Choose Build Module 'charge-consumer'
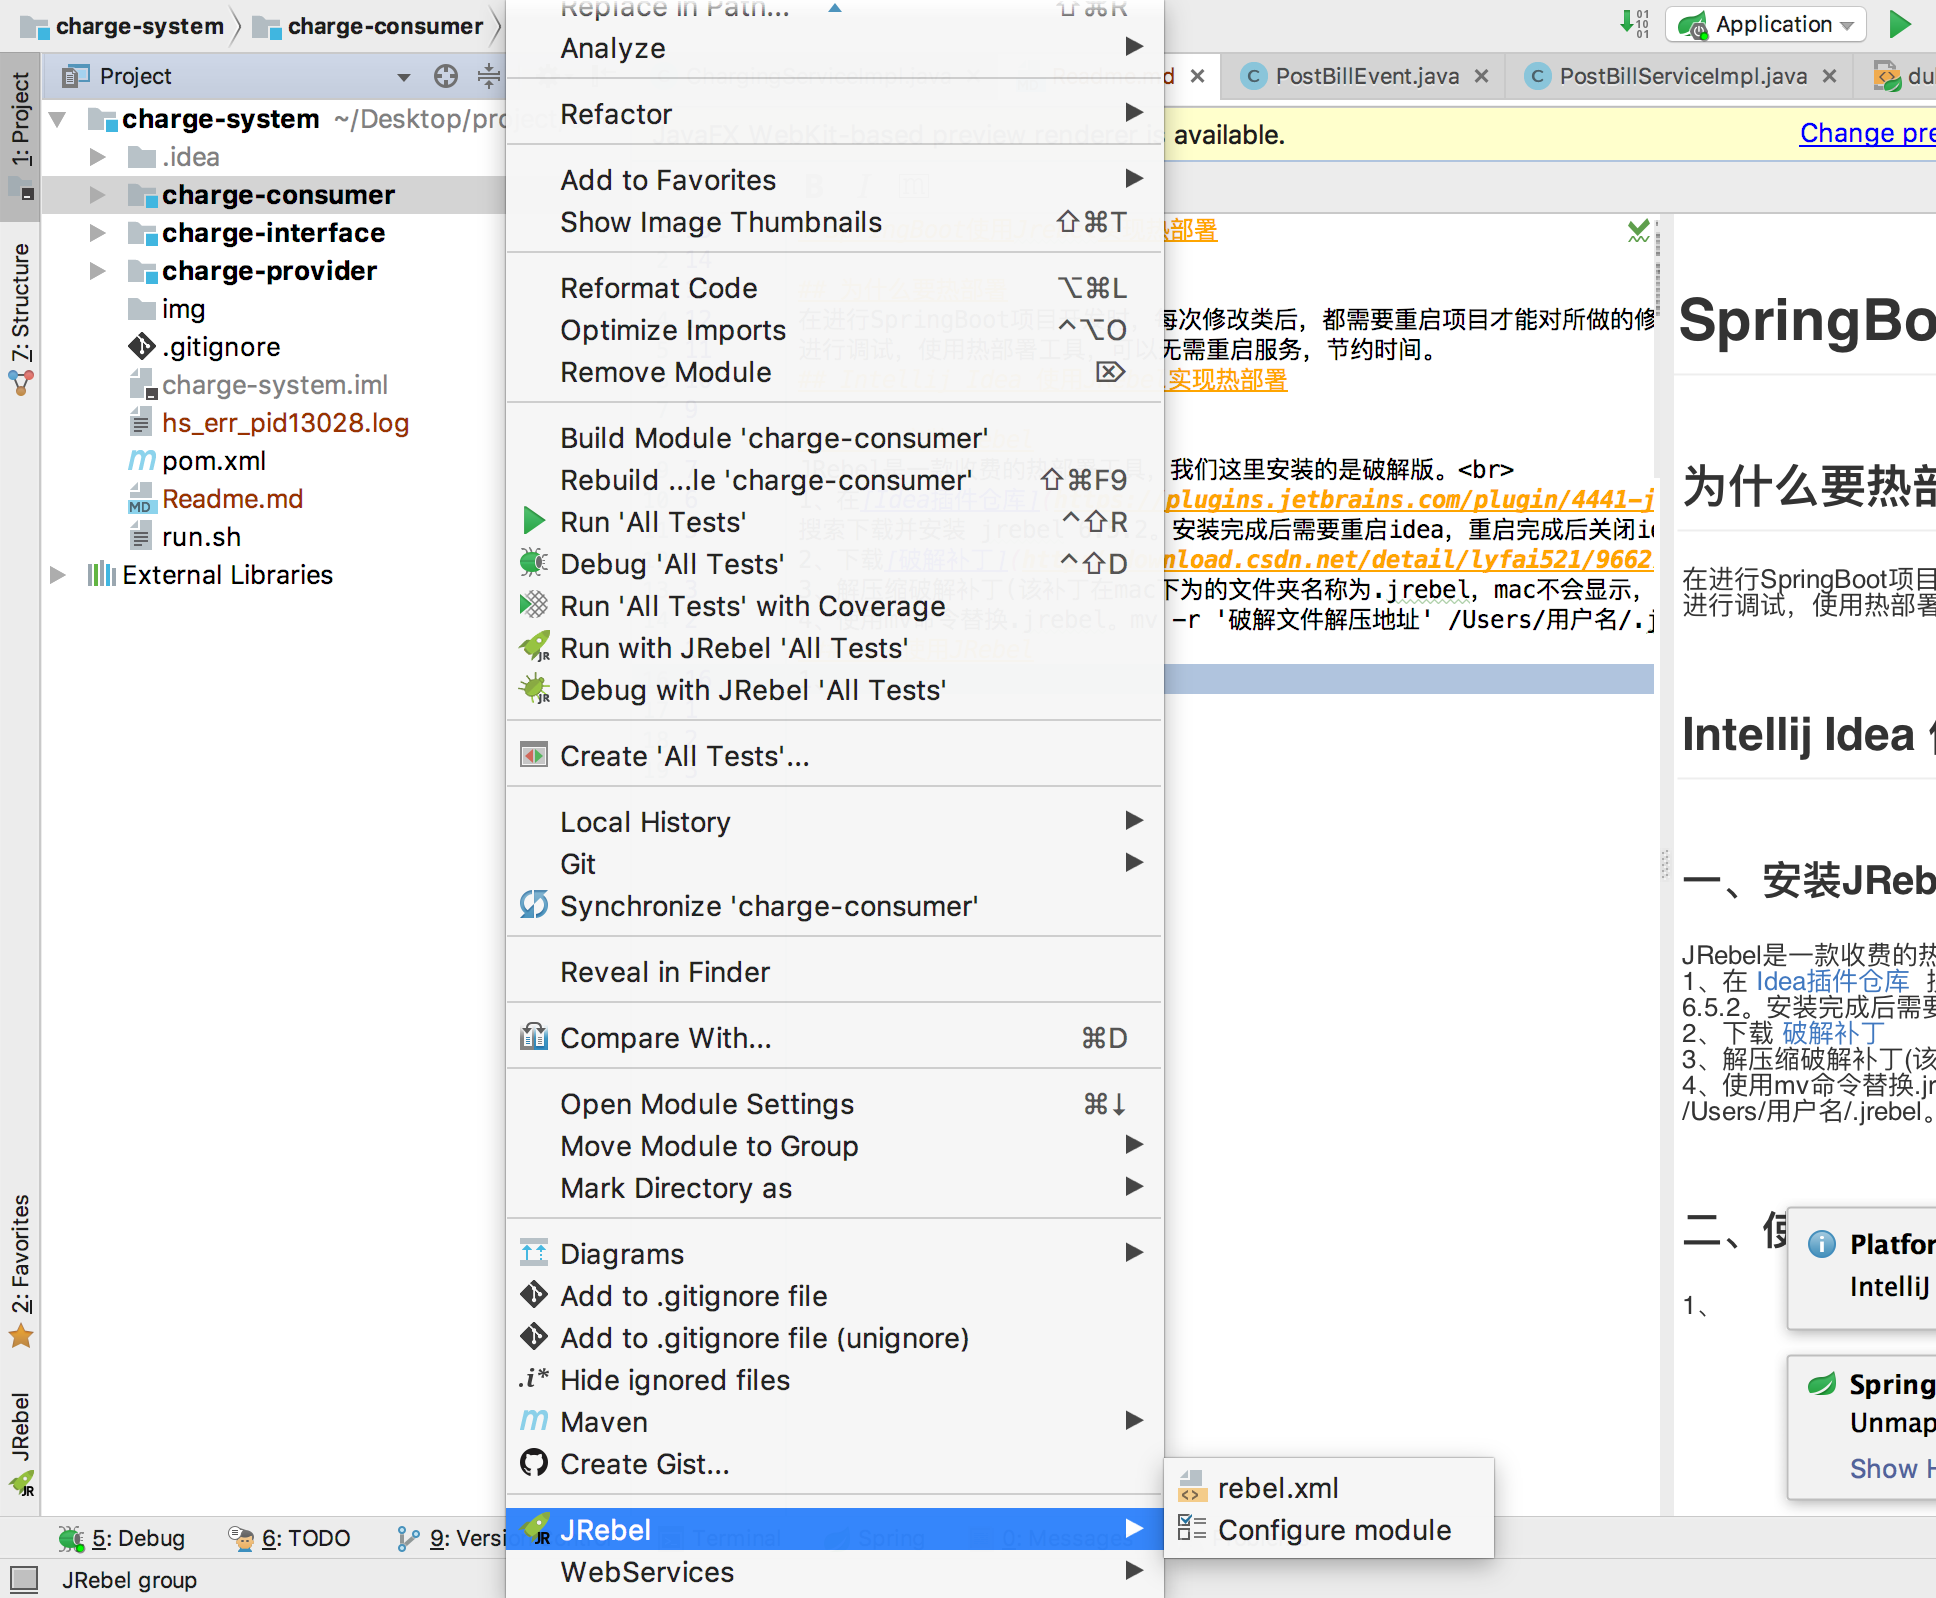Image resolution: width=1936 pixels, height=1598 pixels. tap(834, 438)
